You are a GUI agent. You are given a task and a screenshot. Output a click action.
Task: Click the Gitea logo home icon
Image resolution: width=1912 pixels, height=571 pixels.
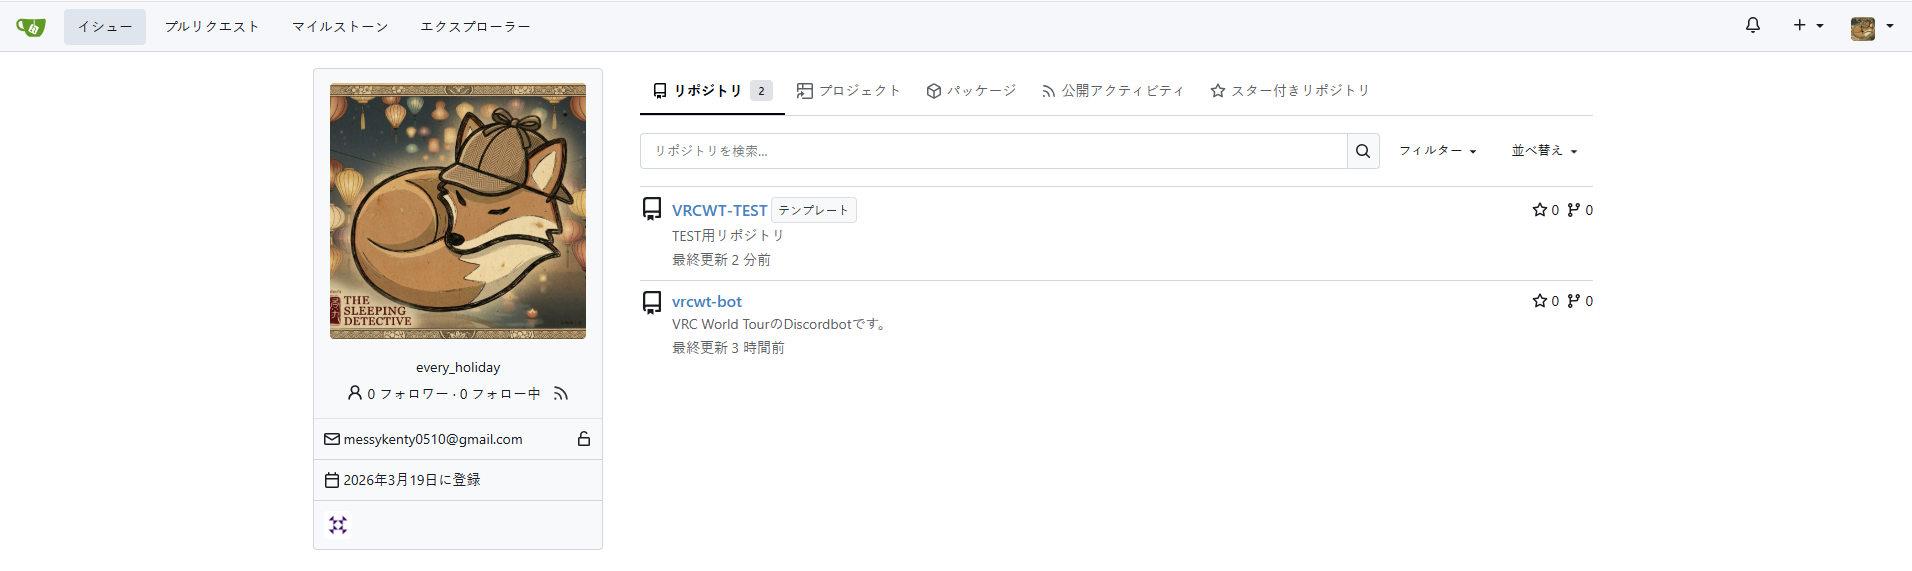click(x=31, y=27)
